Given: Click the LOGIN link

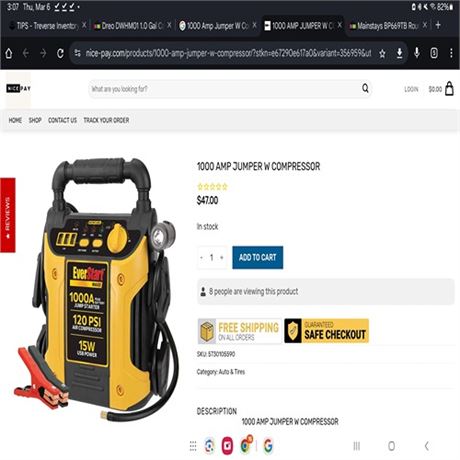Looking at the screenshot, I should pos(411,89).
